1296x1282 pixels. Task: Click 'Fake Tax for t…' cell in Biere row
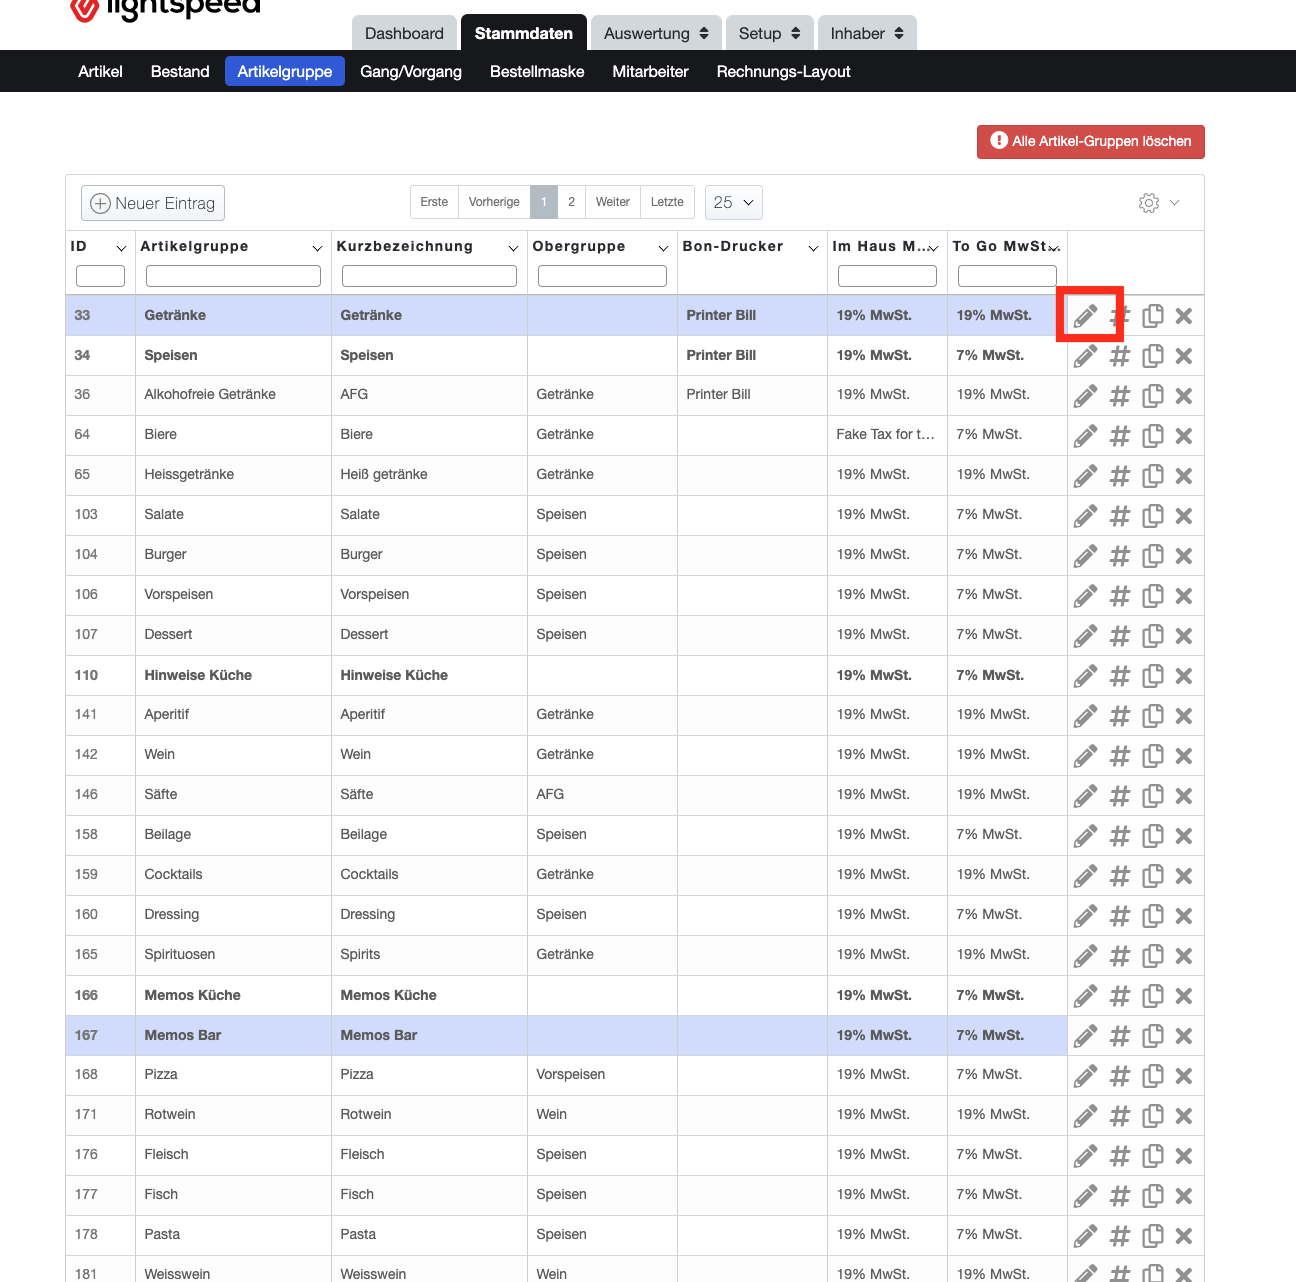[x=886, y=434]
